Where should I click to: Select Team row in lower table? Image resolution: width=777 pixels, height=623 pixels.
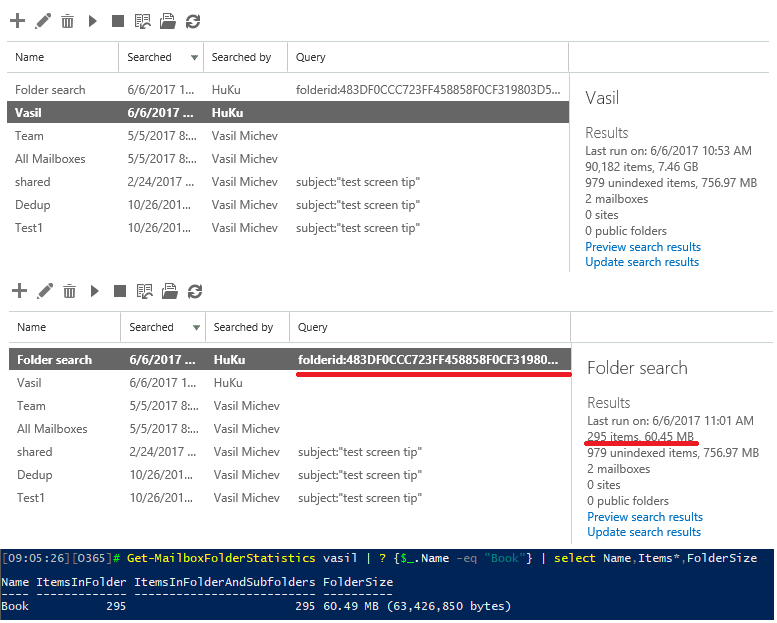[x=290, y=406]
